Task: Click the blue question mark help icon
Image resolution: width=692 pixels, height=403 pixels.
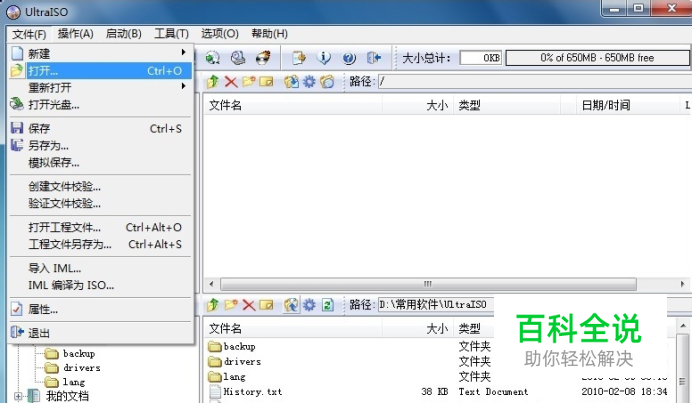Action: pyautogui.click(x=349, y=58)
